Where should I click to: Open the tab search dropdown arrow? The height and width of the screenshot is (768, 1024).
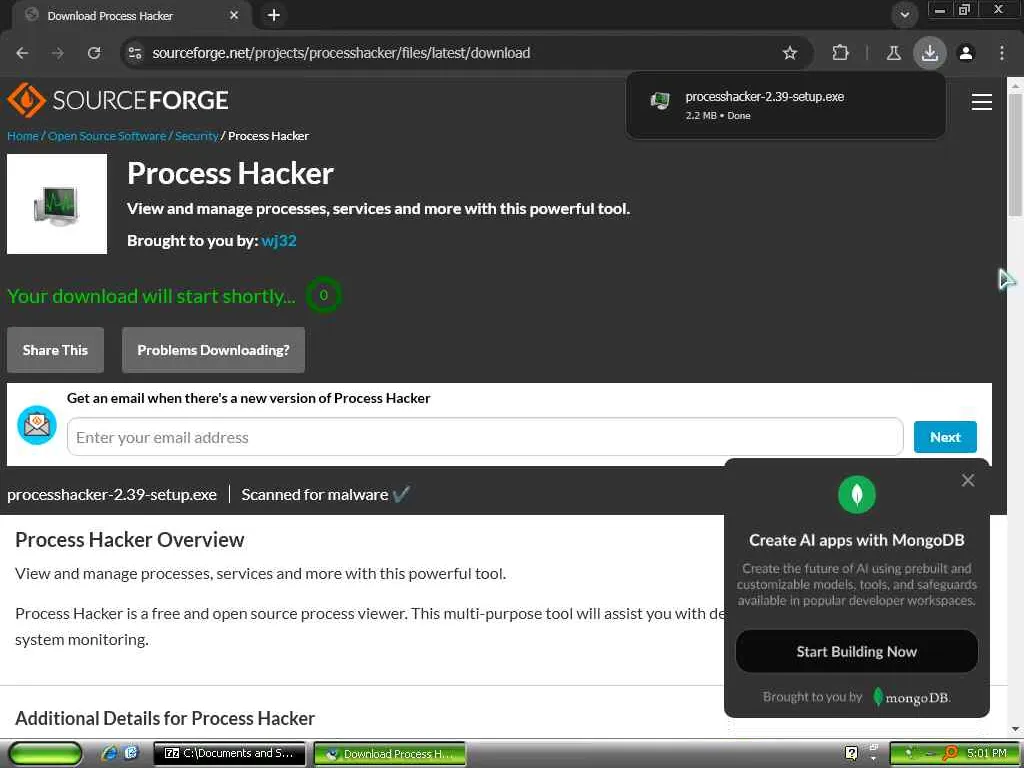904,15
